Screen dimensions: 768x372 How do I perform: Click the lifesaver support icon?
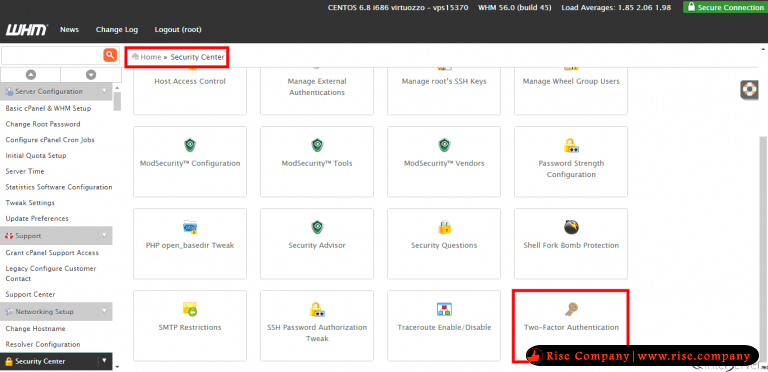(x=749, y=90)
